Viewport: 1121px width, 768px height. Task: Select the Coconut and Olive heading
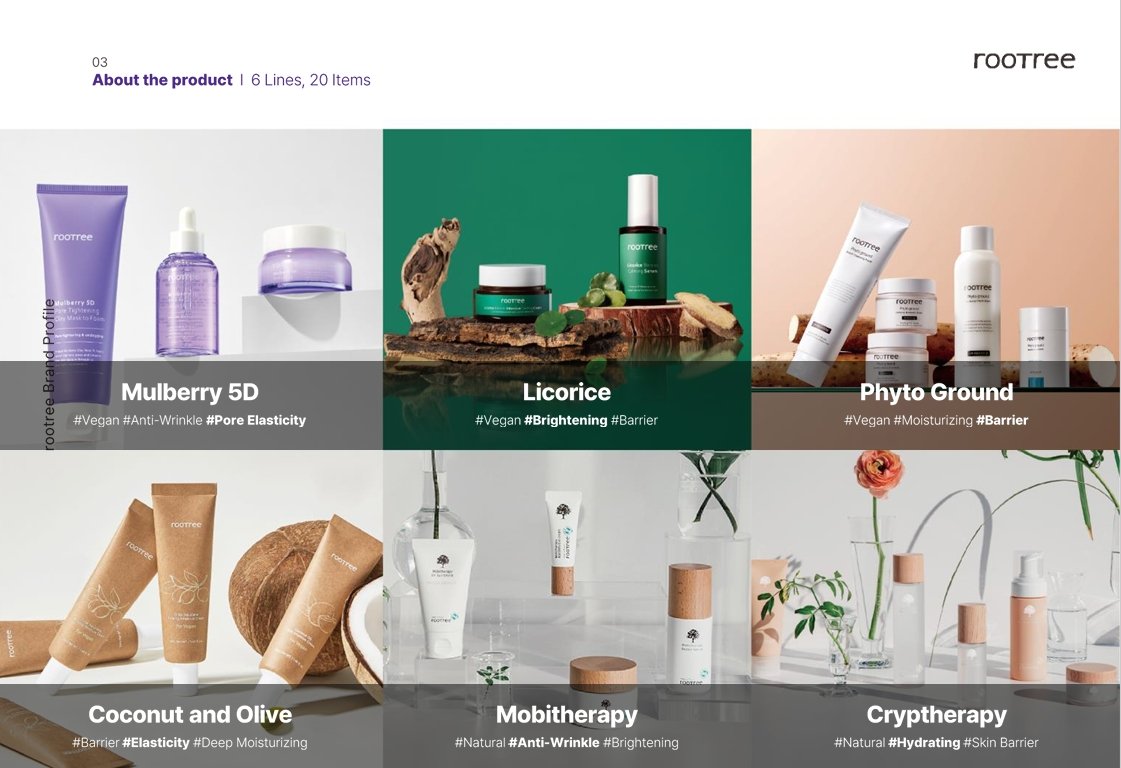click(x=190, y=714)
